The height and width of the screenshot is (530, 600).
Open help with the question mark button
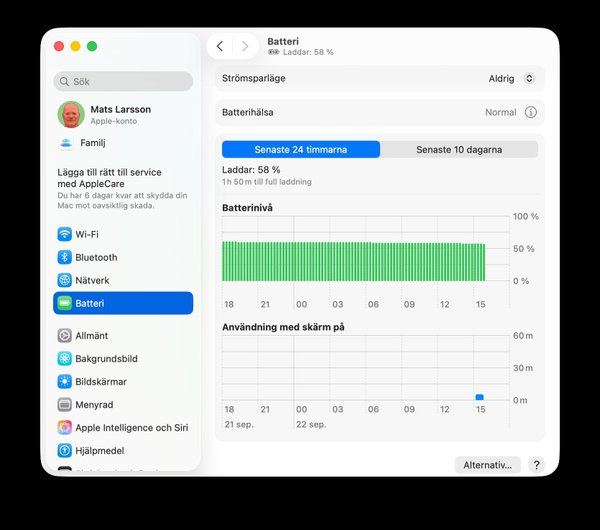(x=536, y=465)
